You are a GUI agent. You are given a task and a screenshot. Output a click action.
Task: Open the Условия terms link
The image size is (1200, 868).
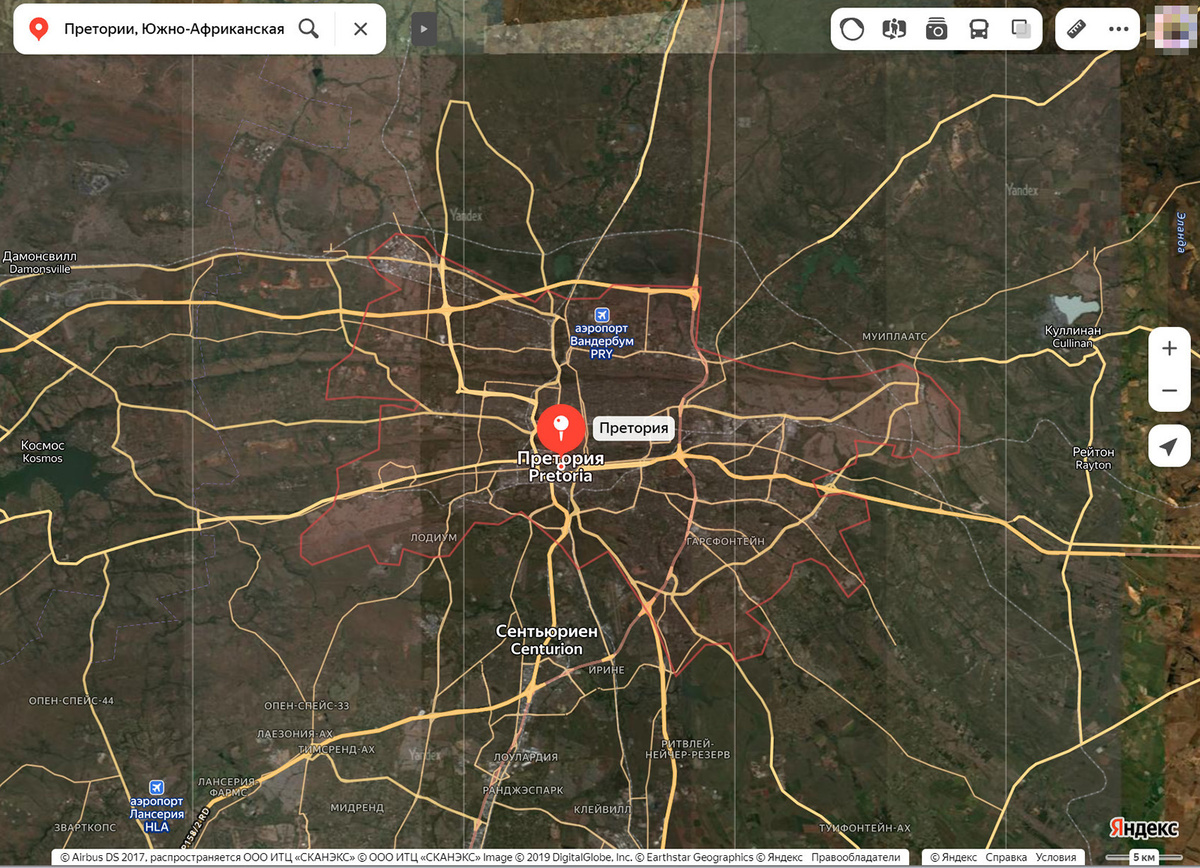tap(1056, 857)
